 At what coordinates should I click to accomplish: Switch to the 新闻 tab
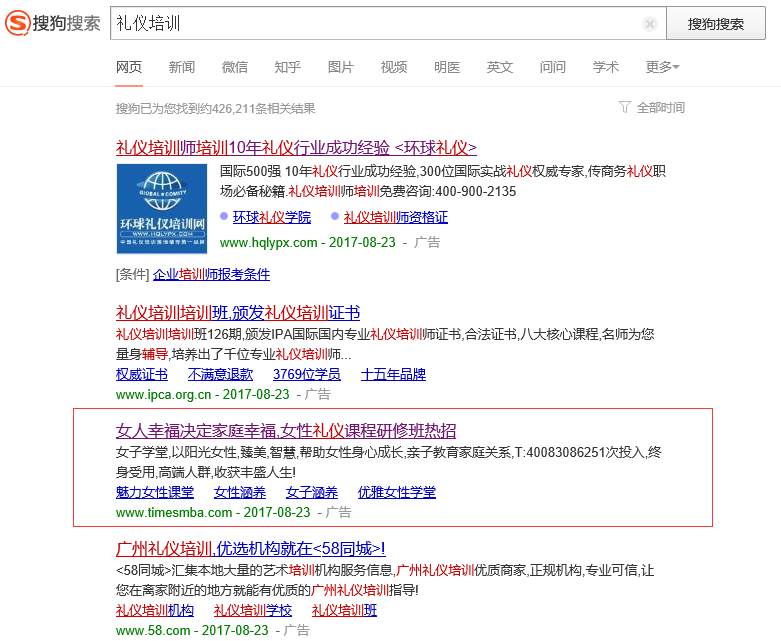(x=182, y=67)
